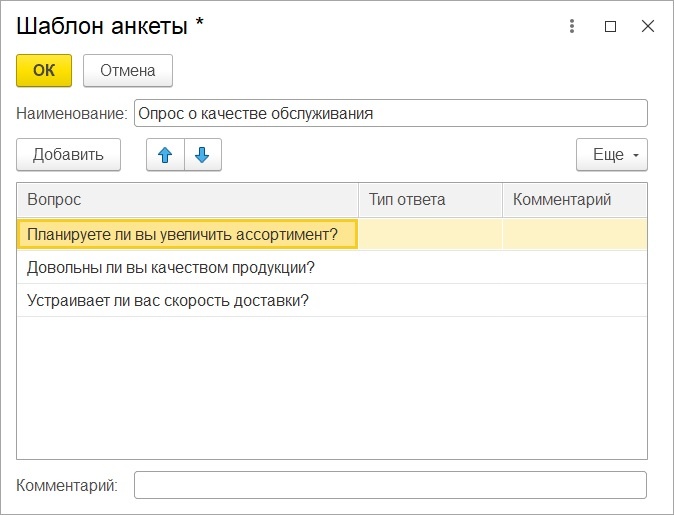Move the selected question down with the arrow
This screenshot has width=674, height=515.
(x=202, y=155)
